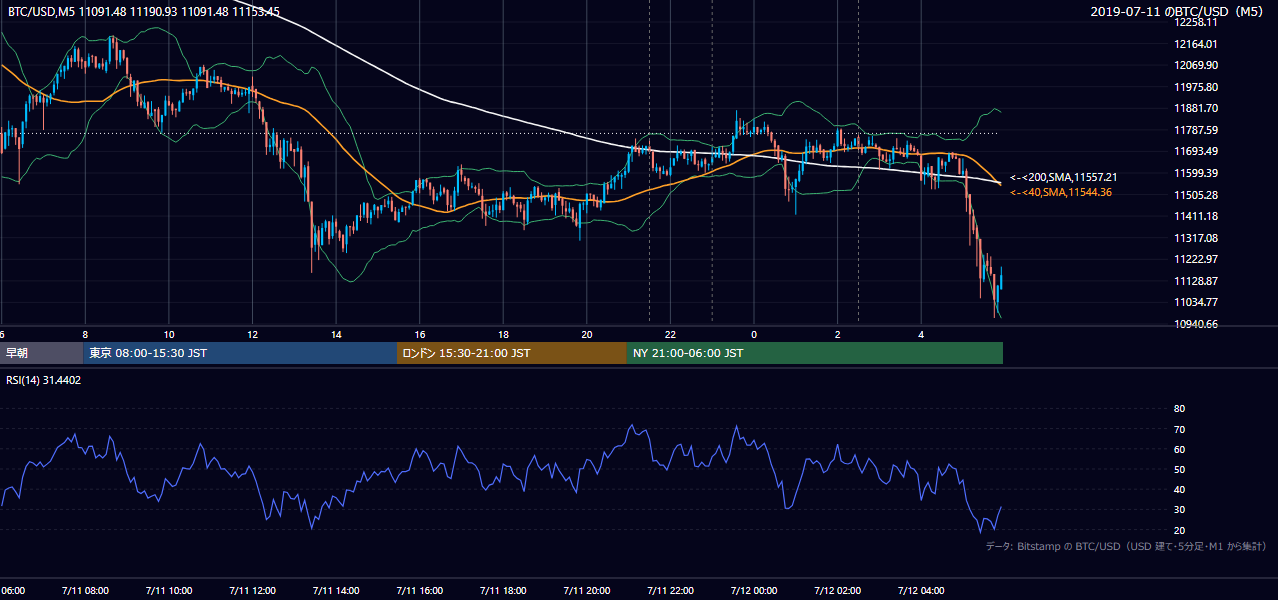The height and width of the screenshot is (600, 1278).
Task: Click the 11787.59 price axis label
Action: (x=1197, y=130)
